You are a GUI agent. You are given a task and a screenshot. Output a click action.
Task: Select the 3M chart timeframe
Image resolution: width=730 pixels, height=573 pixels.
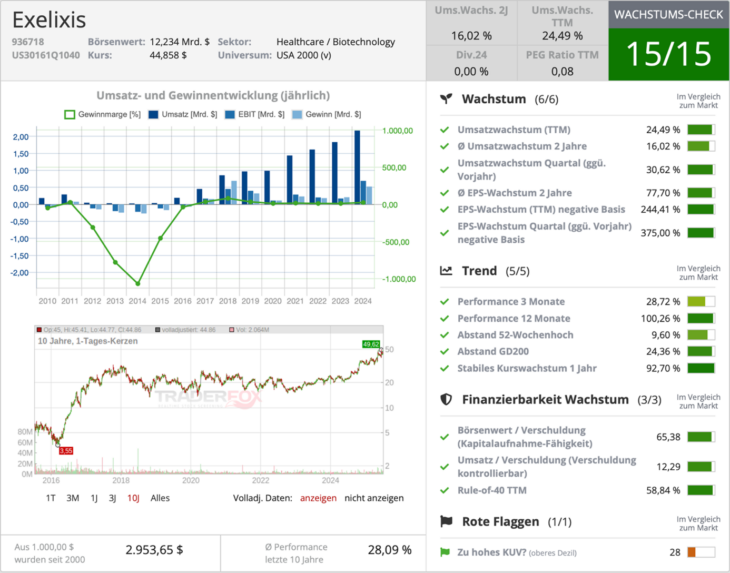click(x=73, y=498)
